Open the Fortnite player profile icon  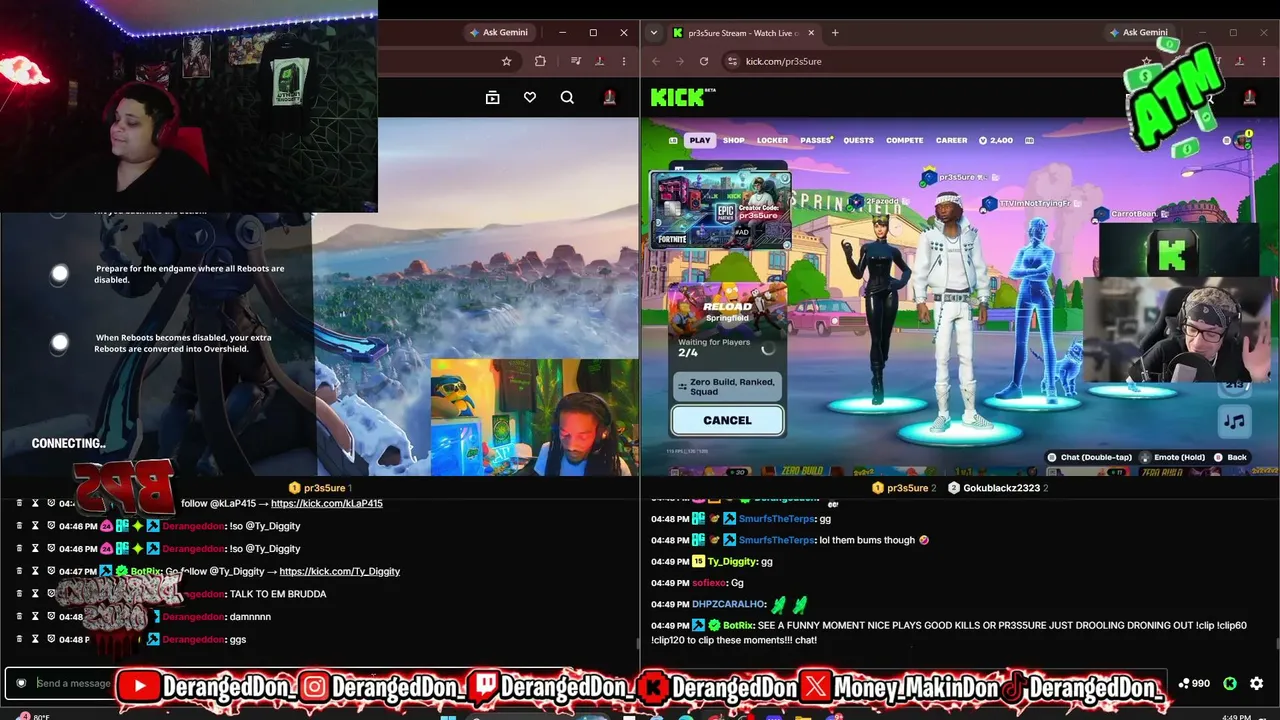tap(1242, 140)
